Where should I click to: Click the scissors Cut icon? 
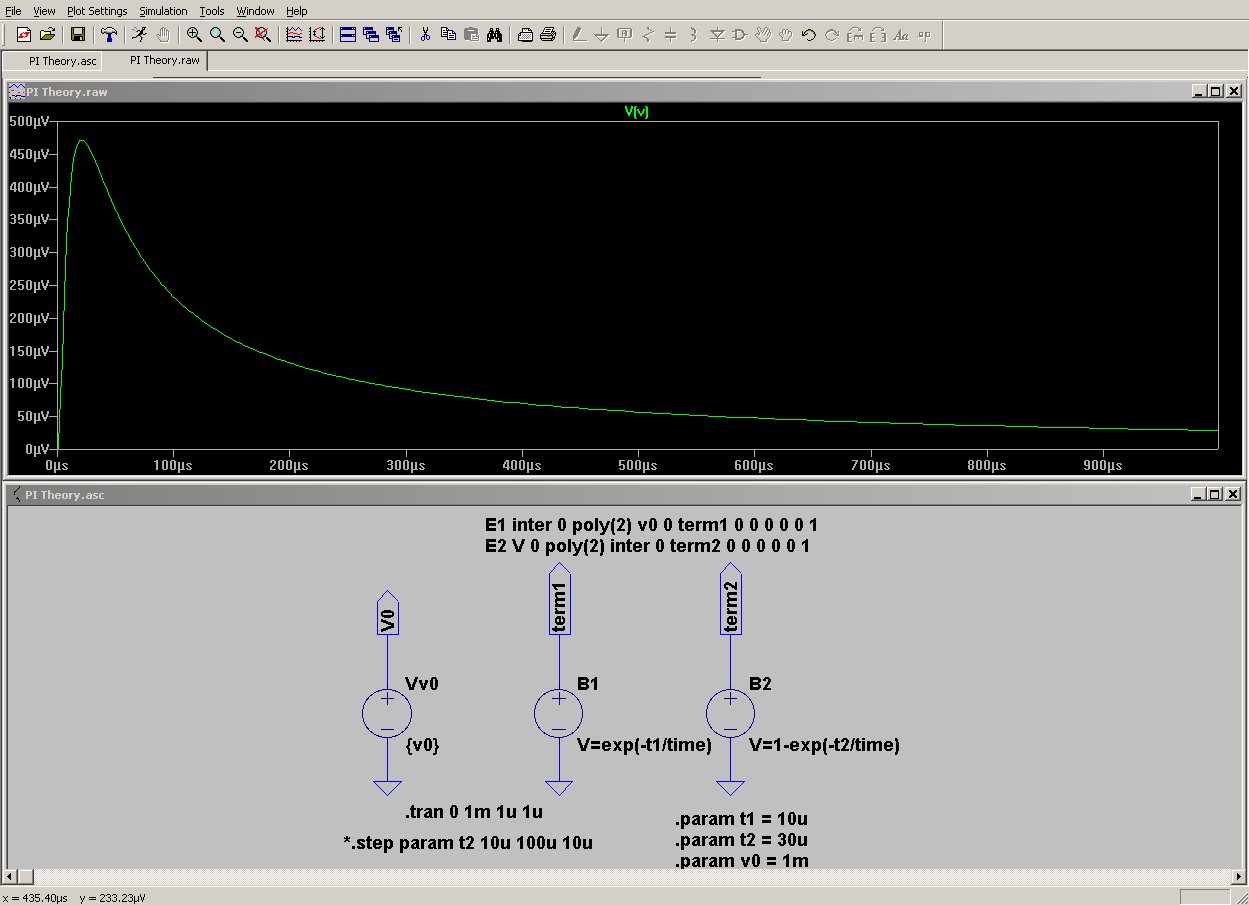coord(425,35)
